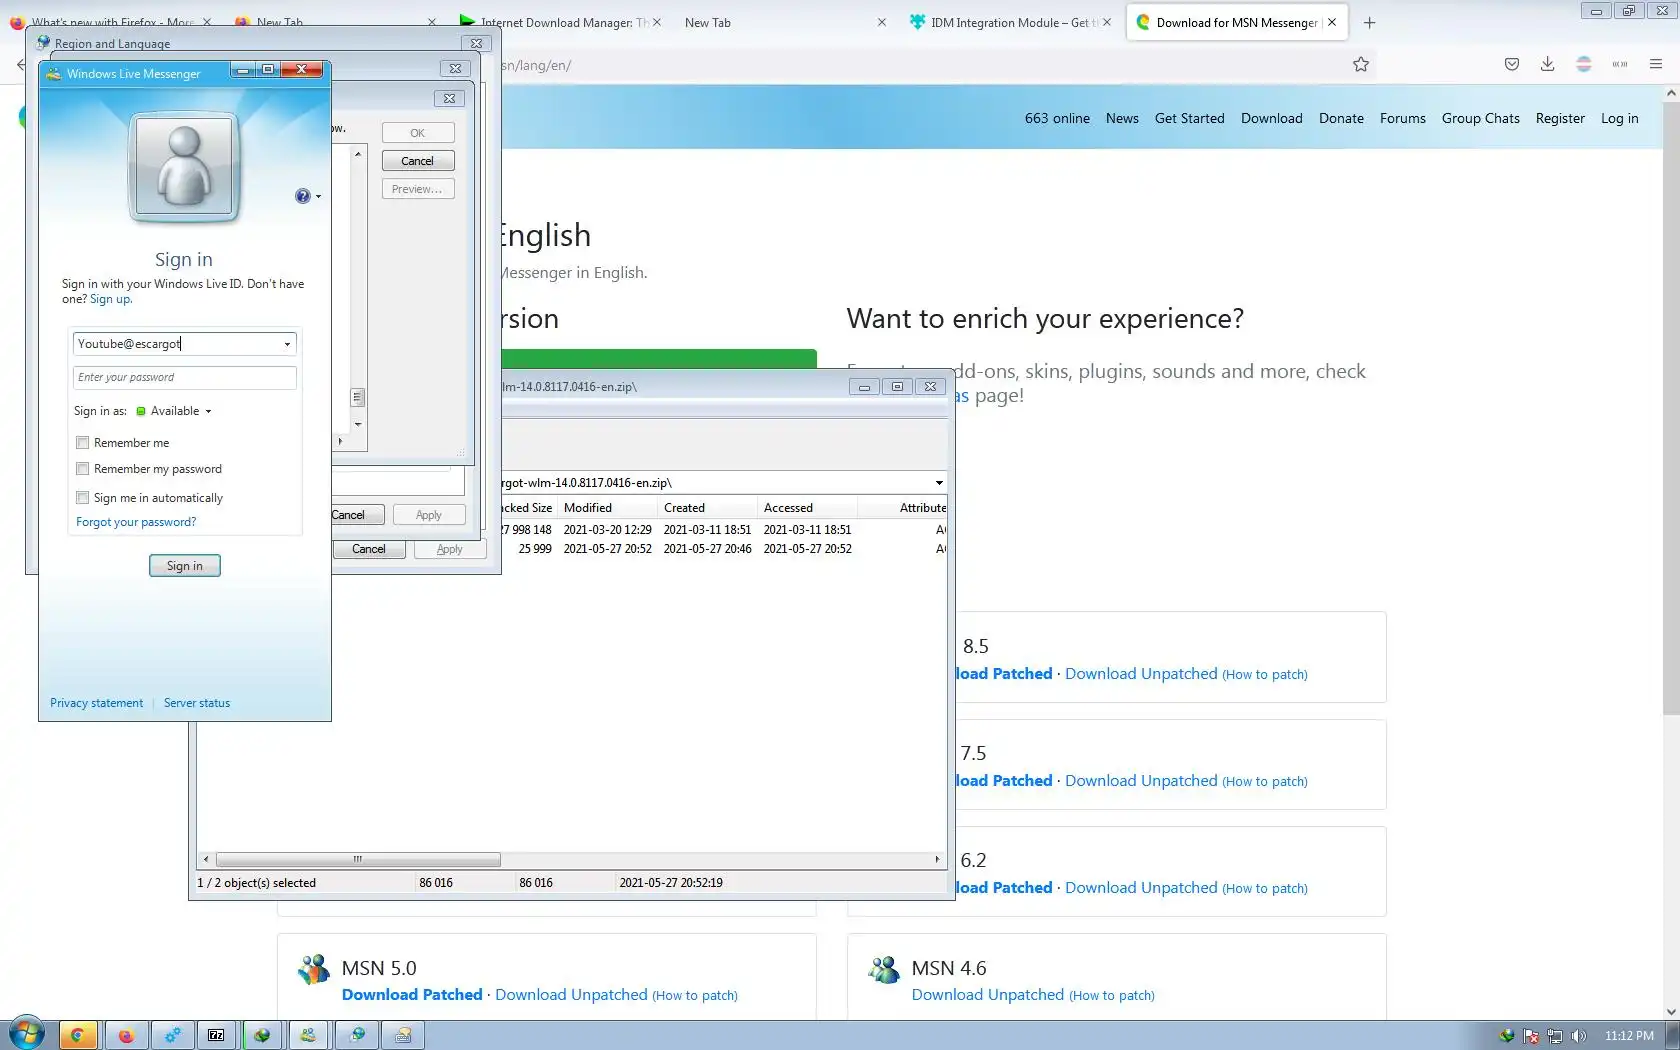
Task: Enable Remember my password checkbox
Action: pyautogui.click(x=83, y=469)
